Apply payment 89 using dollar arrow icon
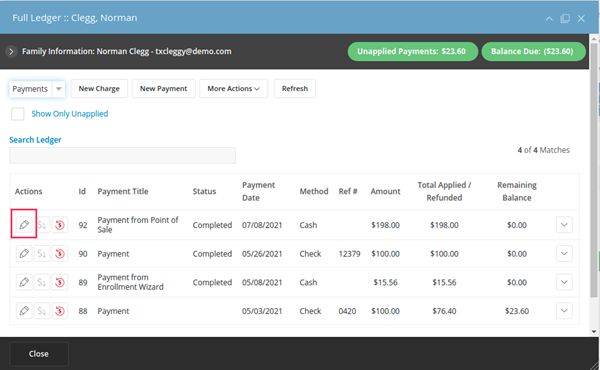Viewport: 600px width, 370px height. coord(42,282)
